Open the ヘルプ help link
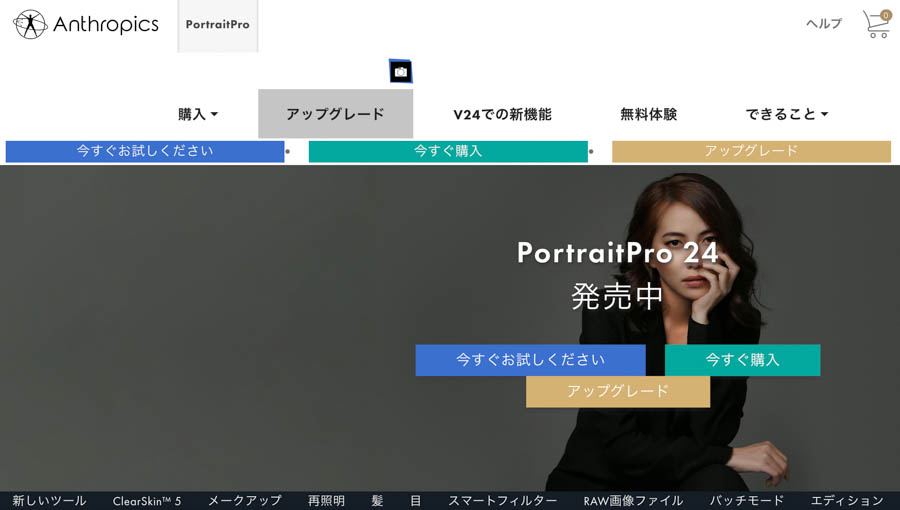The image size is (900, 510). (x=824, y=24)
